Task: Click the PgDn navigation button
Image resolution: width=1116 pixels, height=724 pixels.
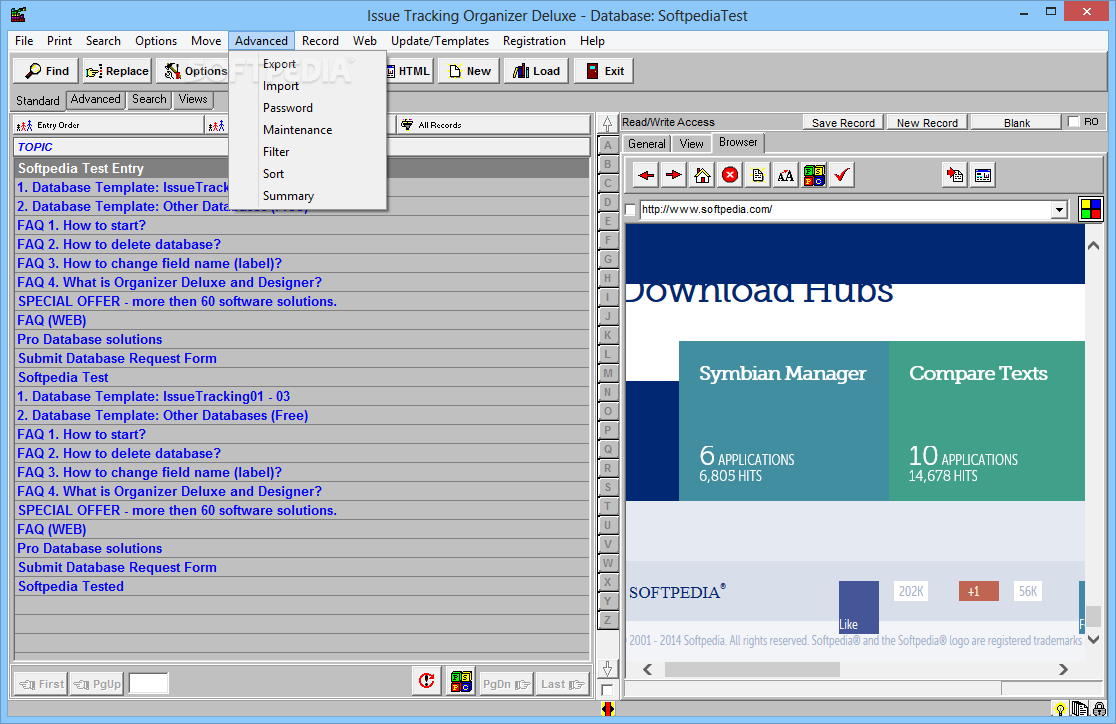Action: click(506, 684)
